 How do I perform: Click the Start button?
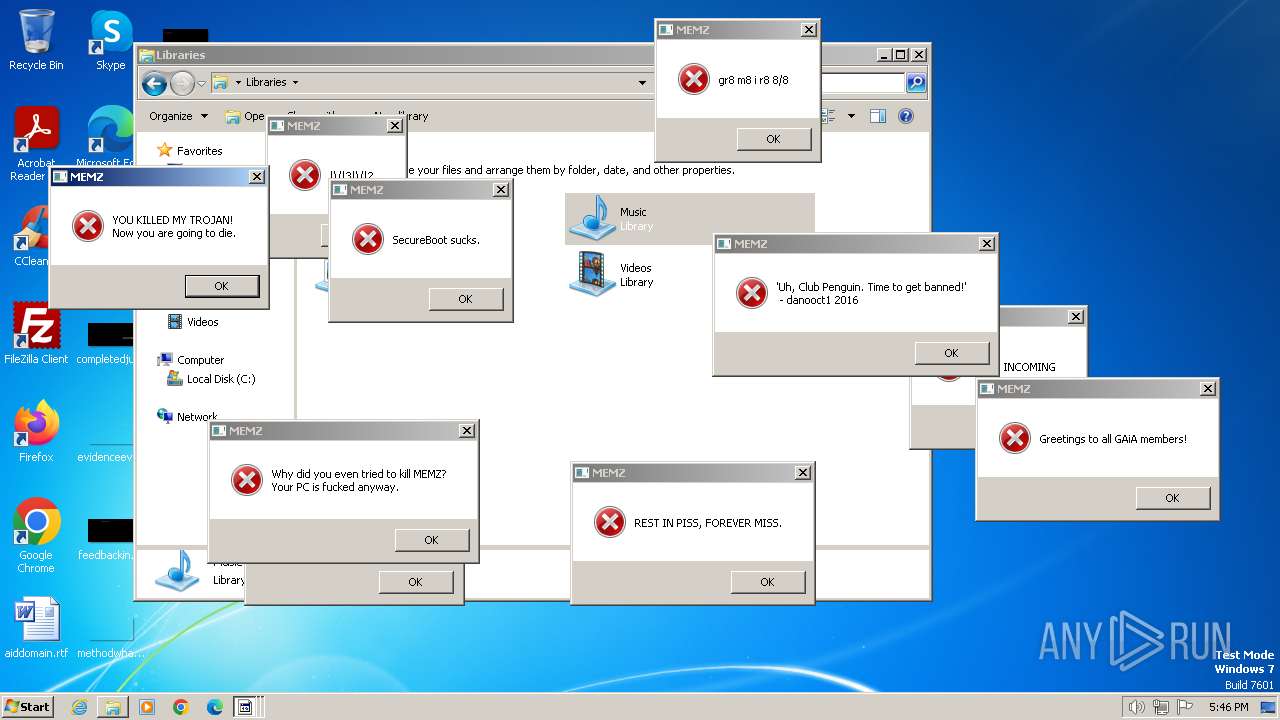[x=27, y=707]
